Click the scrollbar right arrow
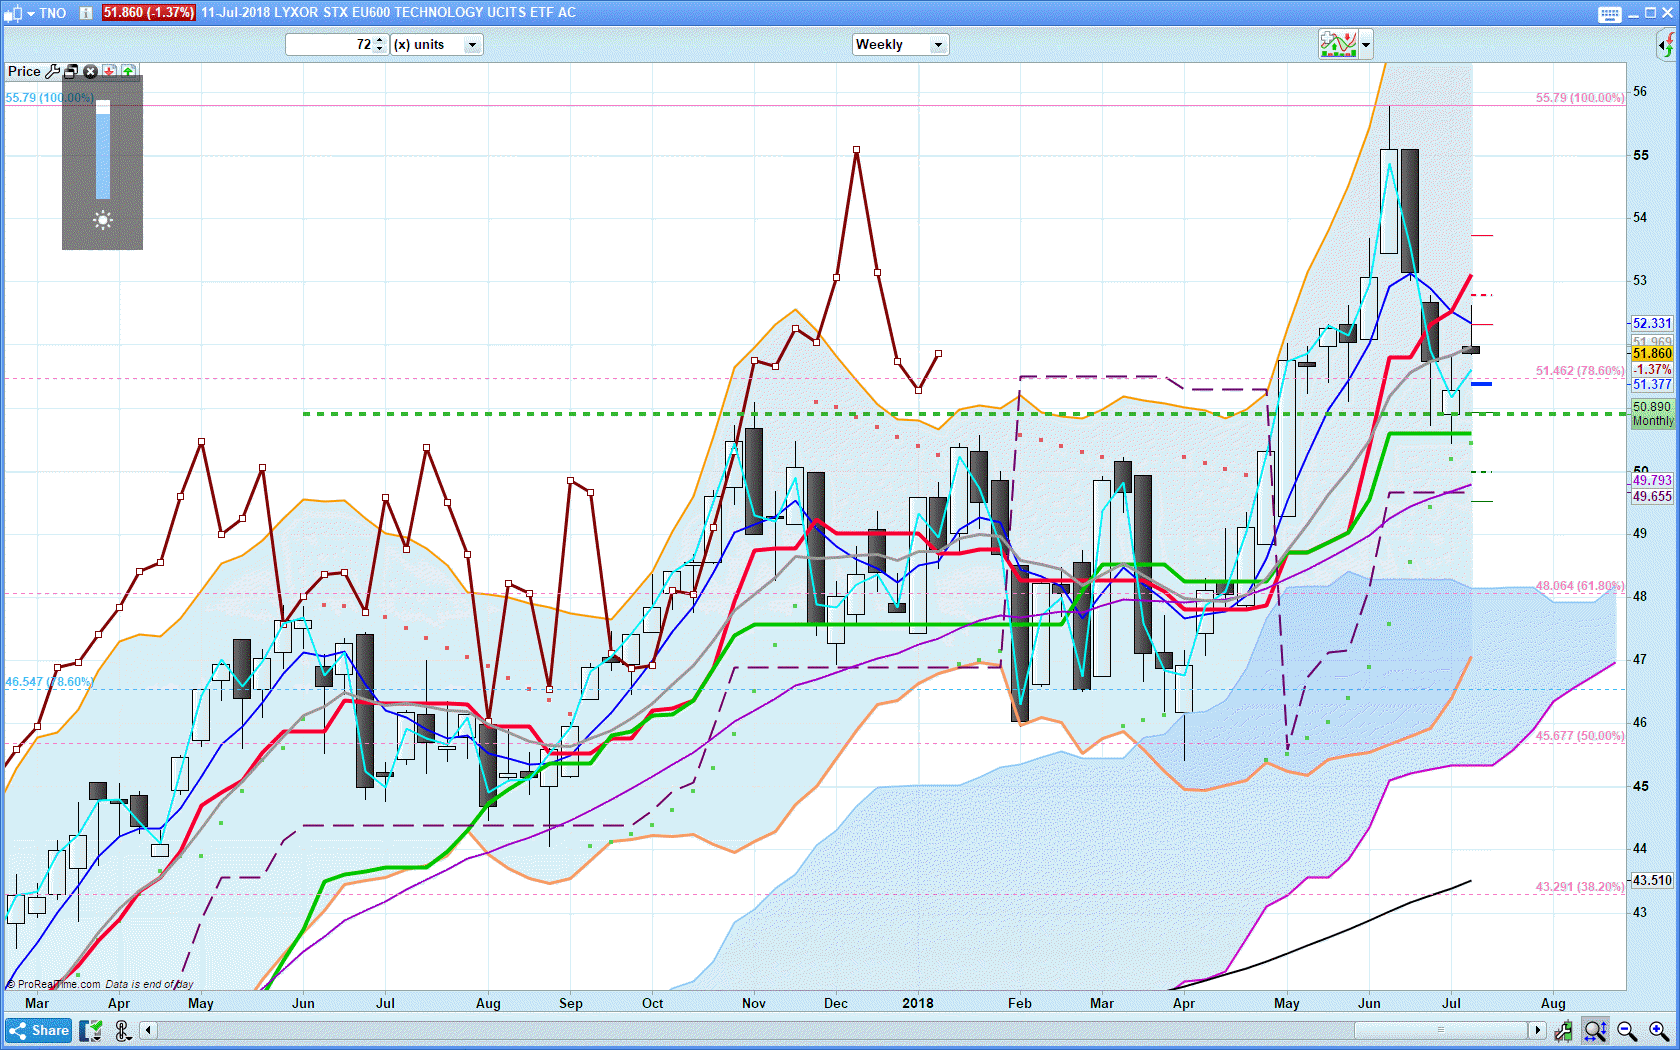This screenshot has height=1050, width=1680. coord(1538,1030)
